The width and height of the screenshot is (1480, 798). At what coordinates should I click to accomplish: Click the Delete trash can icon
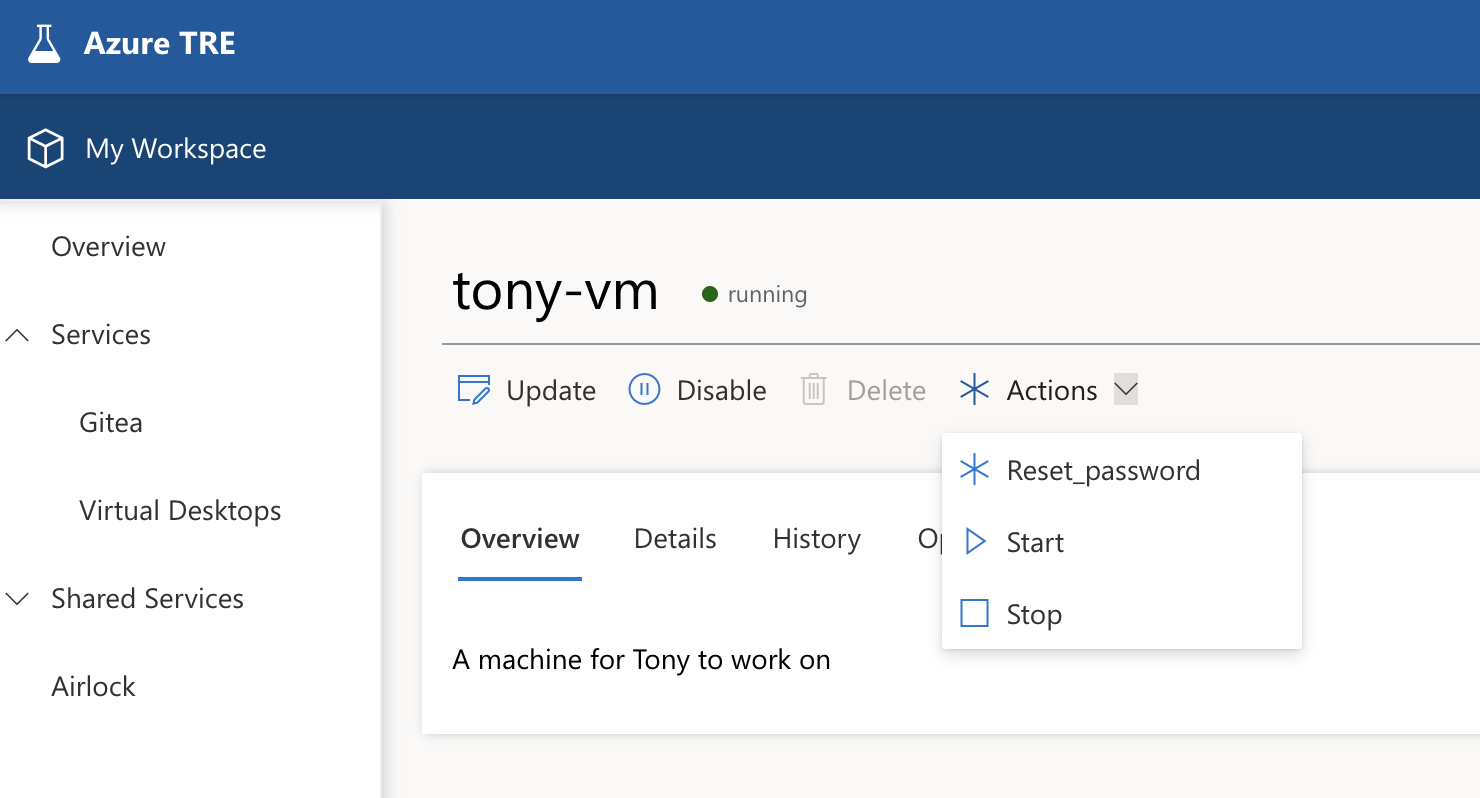[814, 390]
